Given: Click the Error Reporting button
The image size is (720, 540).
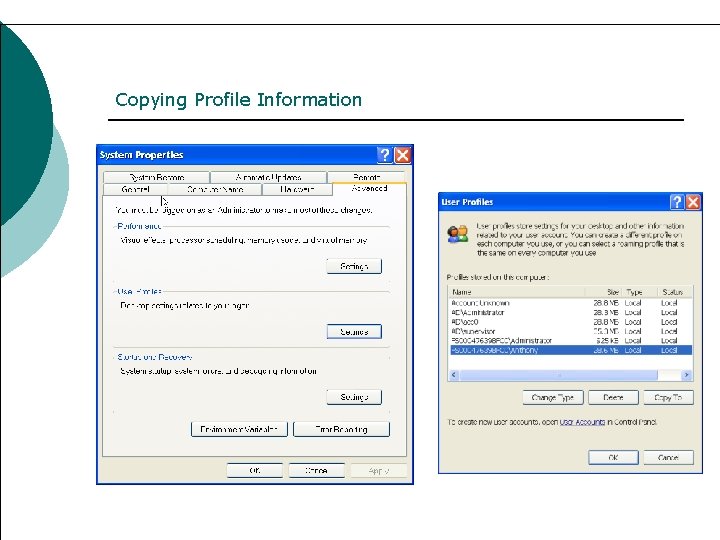Looking at the screenshot, I should 341,429.
